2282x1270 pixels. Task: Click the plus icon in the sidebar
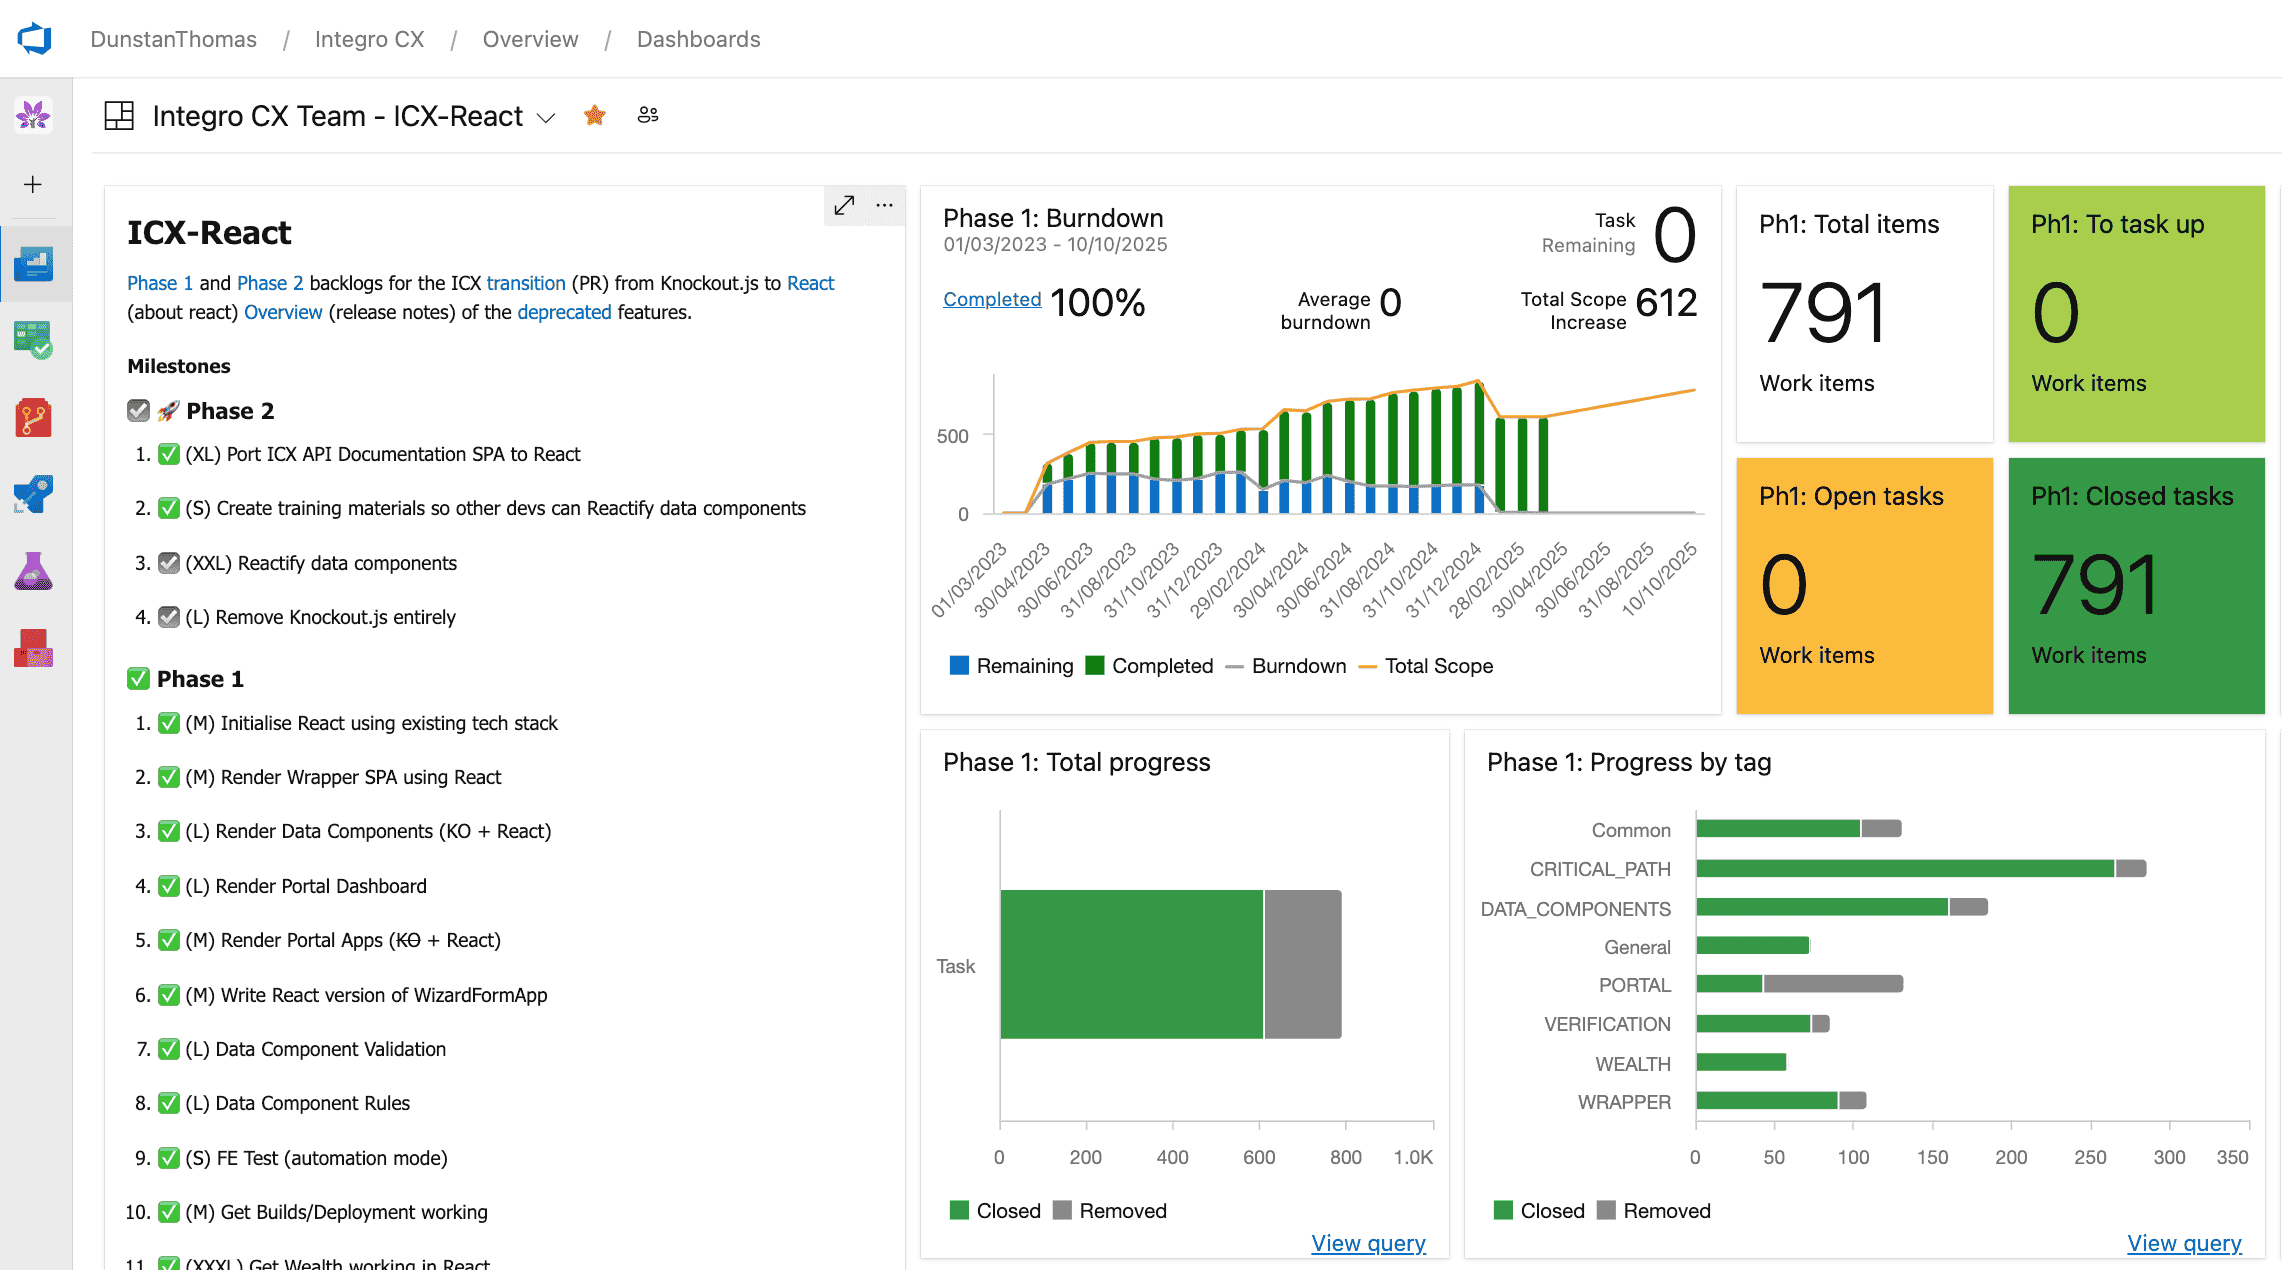pos(33,185)
